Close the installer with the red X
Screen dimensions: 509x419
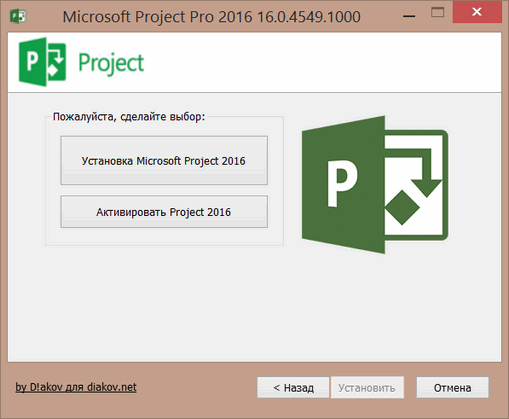coord(477,12)
